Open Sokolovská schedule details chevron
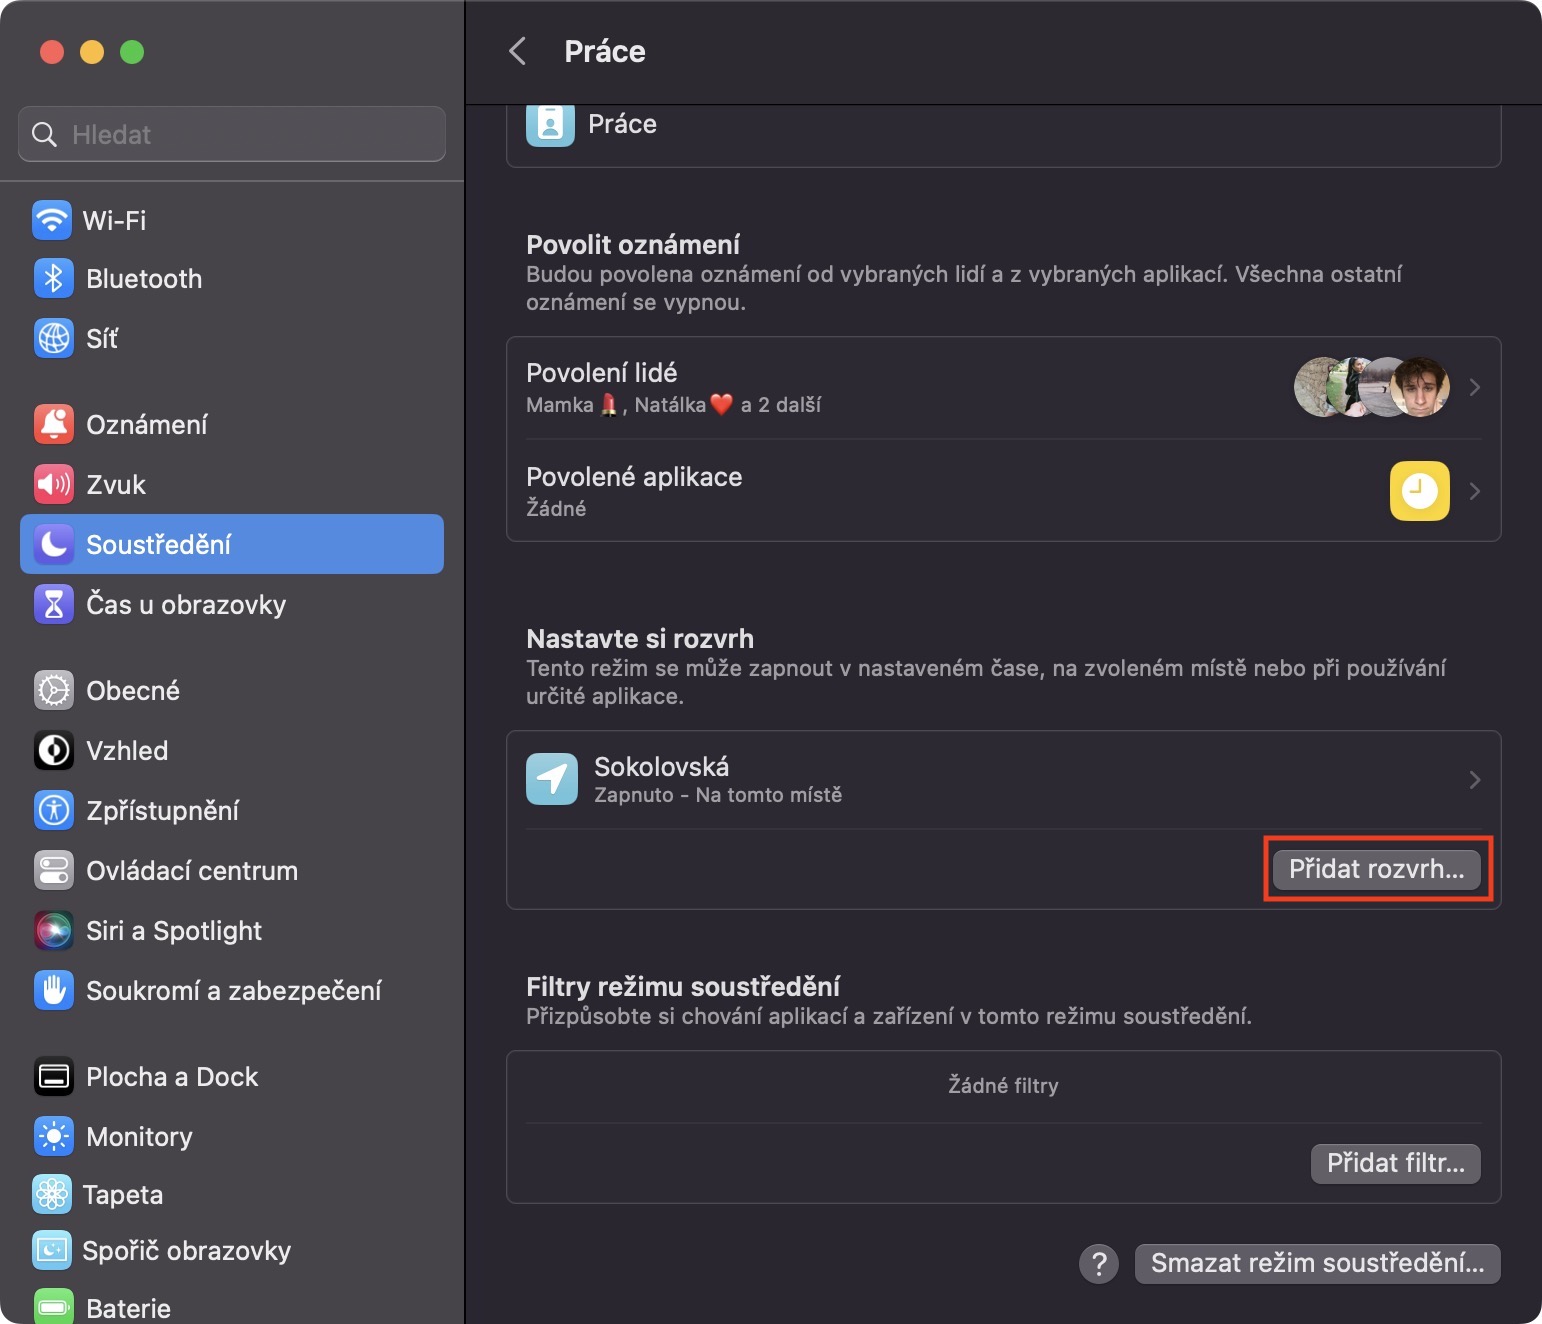 point(1474,780)
